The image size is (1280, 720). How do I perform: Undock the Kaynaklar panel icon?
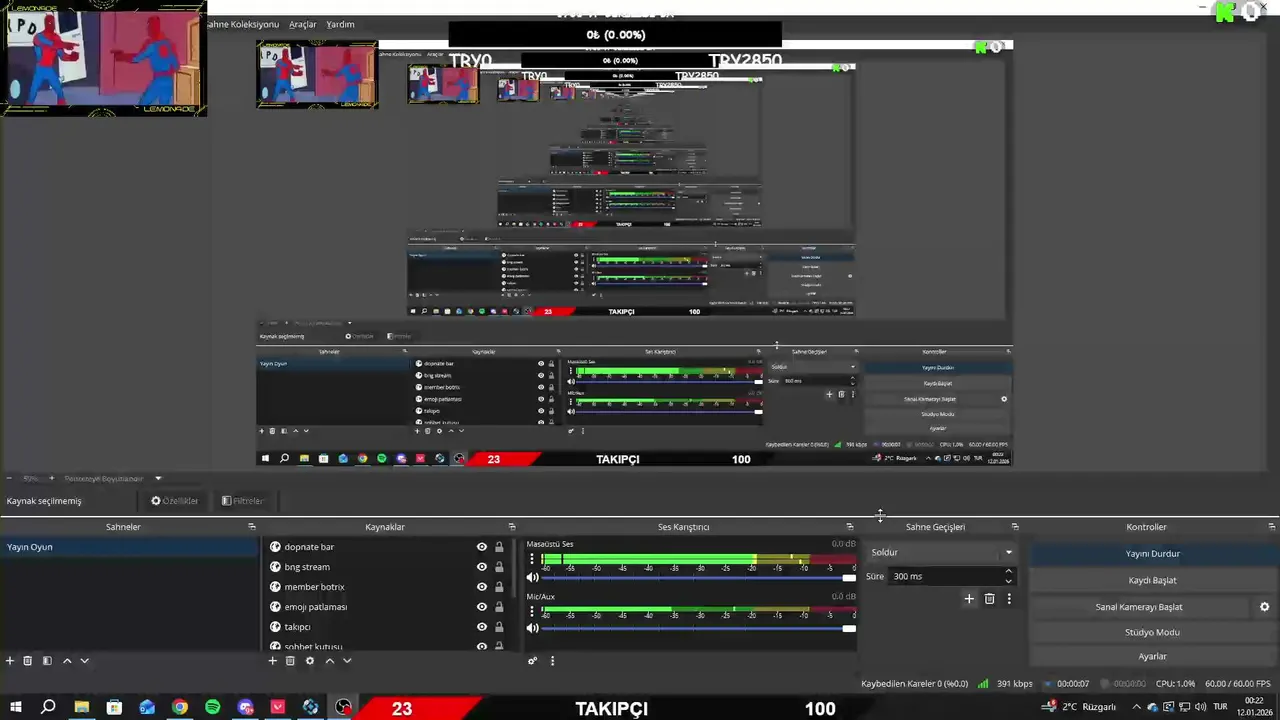(x=512, y=527)
